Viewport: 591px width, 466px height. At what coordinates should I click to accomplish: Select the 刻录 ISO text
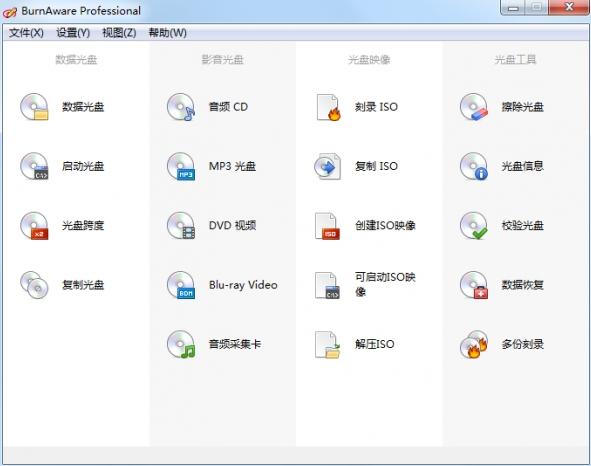tap(376, 107)
